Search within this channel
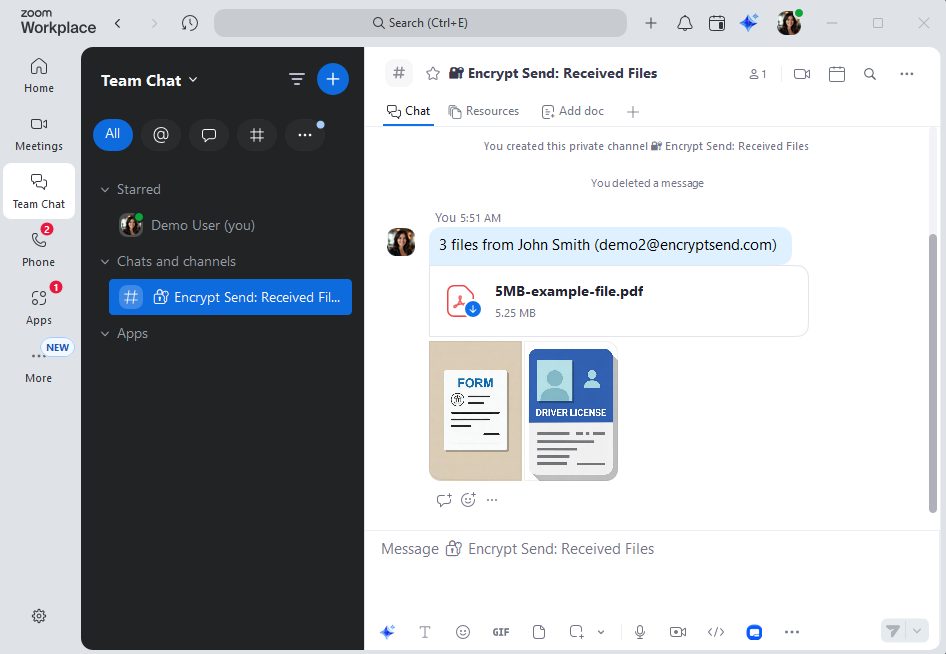 (869, 74)
